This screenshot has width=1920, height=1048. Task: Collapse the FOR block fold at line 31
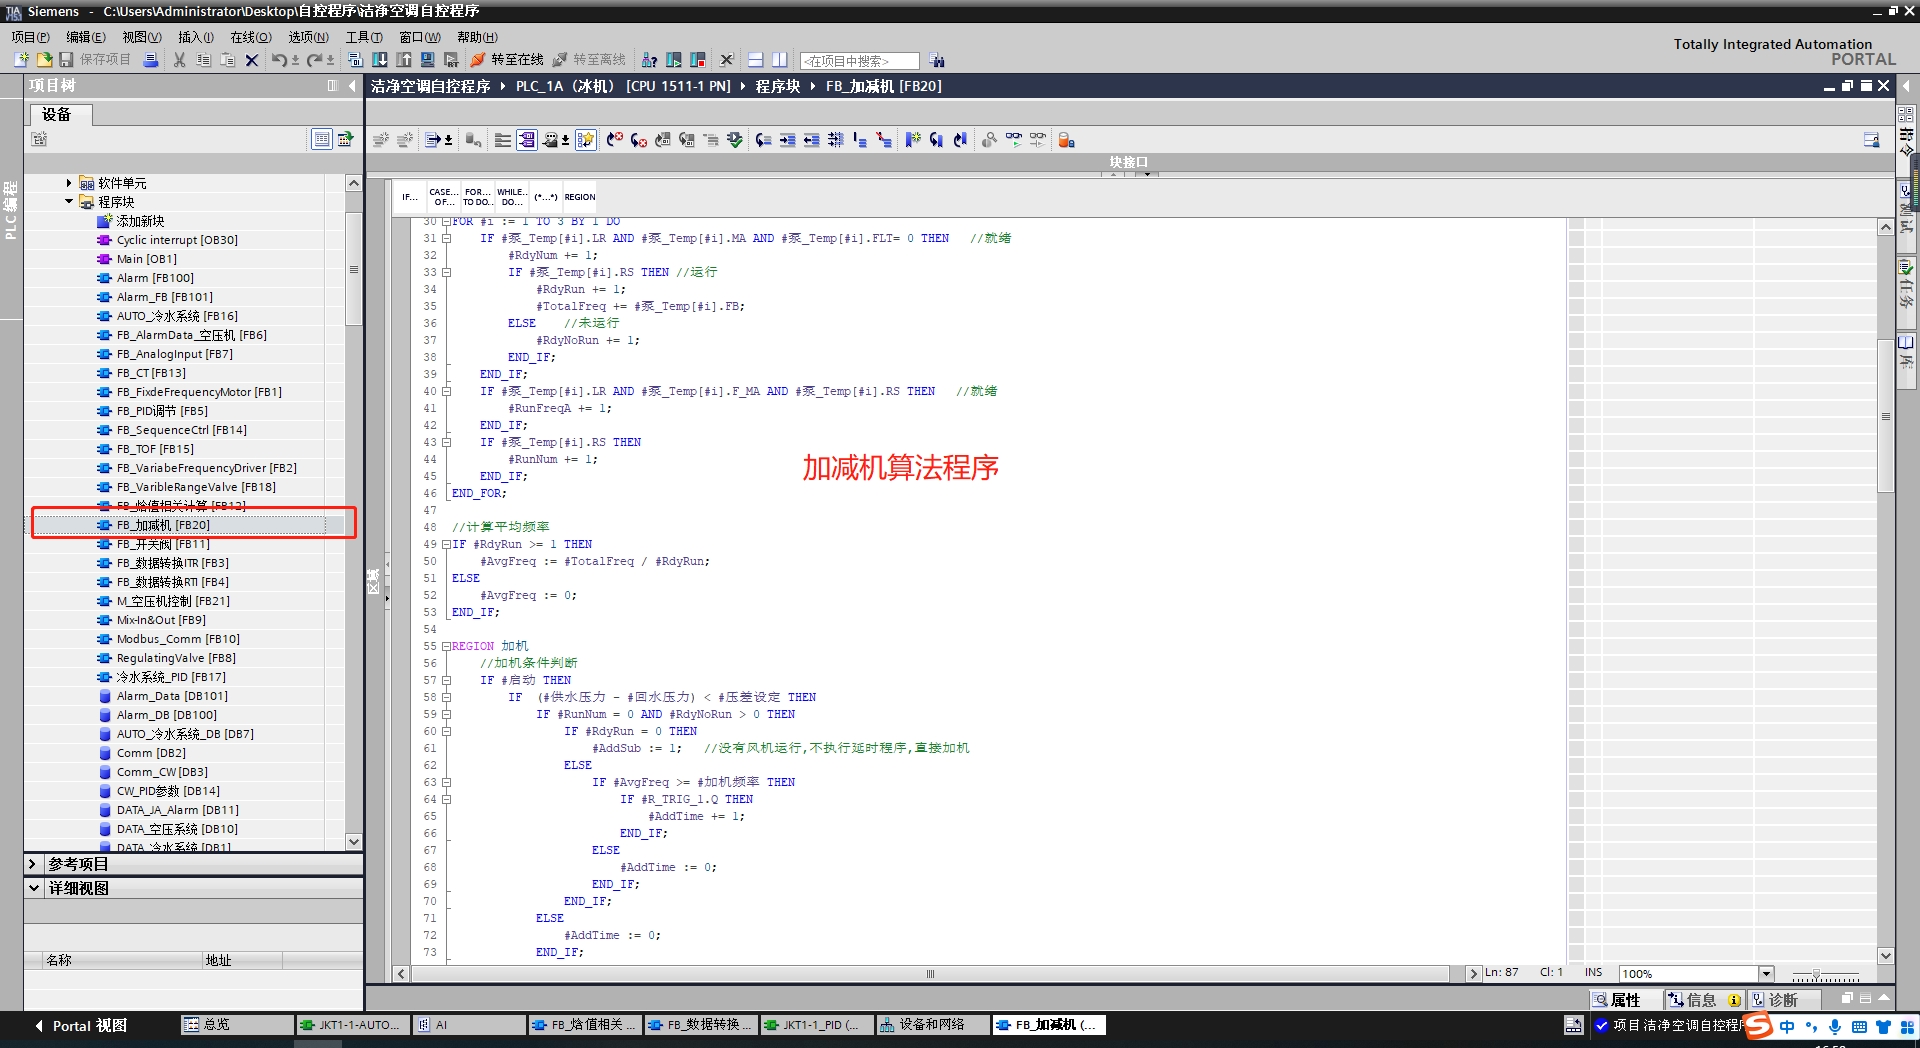pyautogui.click(x=446, y=238)
